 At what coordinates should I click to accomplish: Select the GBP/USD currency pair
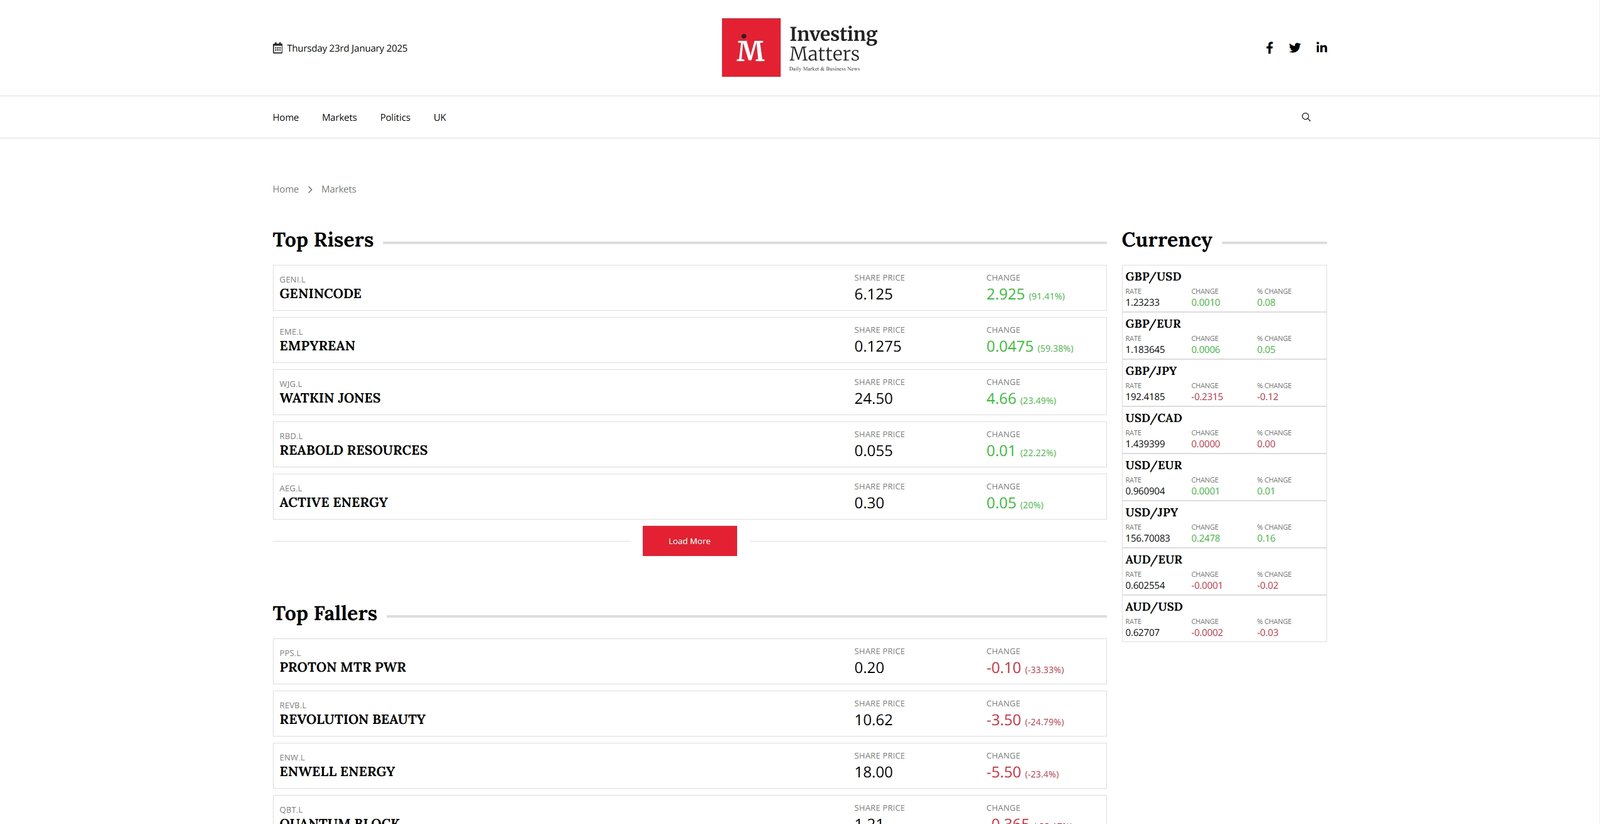click(x=1224, y=288)
